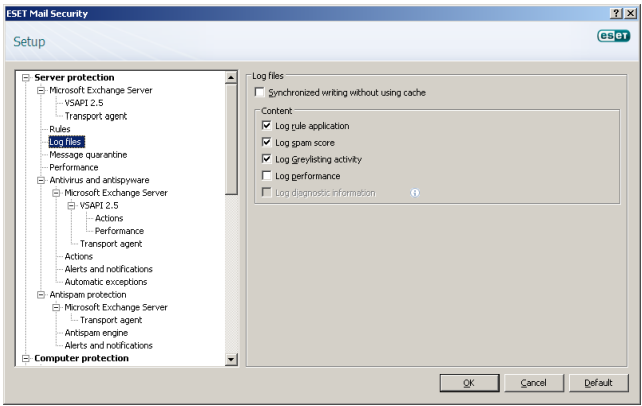This screenshot has width=642, height=406.
Task: Select Transport agent under Antispam Exchange Server
Action: (111, 320)
